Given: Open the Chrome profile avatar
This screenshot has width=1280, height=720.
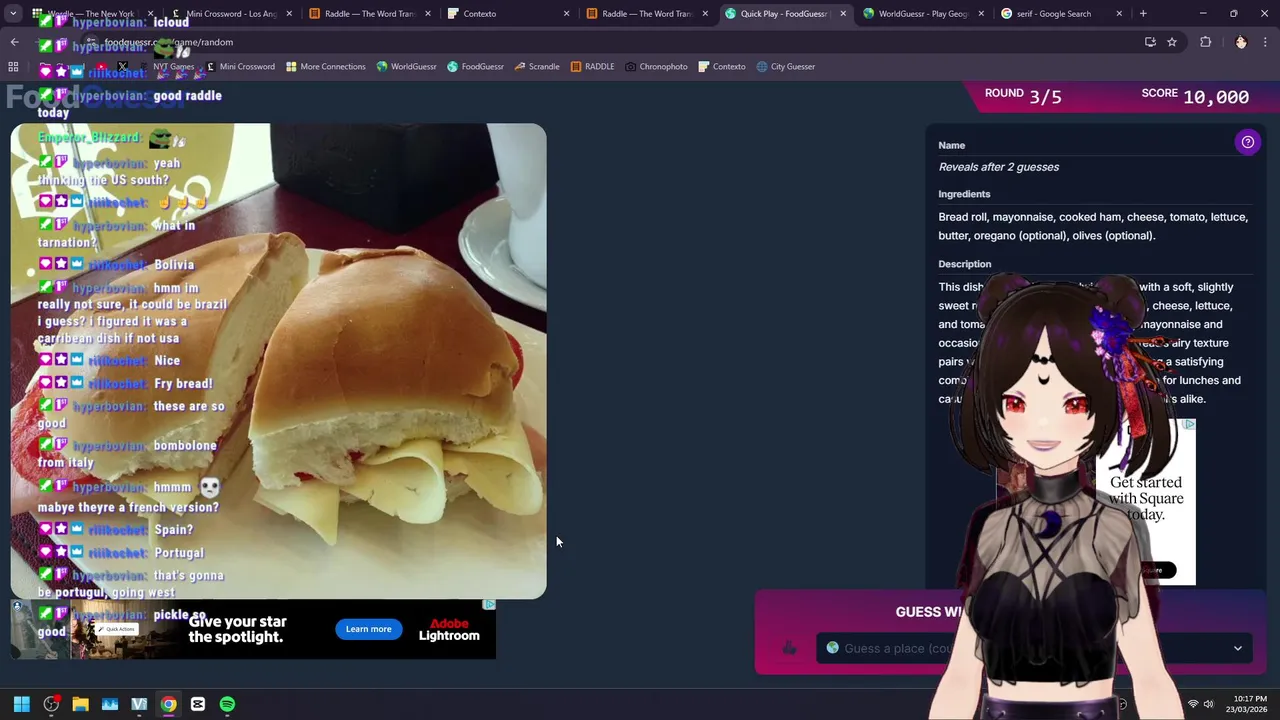Looking at the screenshot, I should coord(1241,42).
